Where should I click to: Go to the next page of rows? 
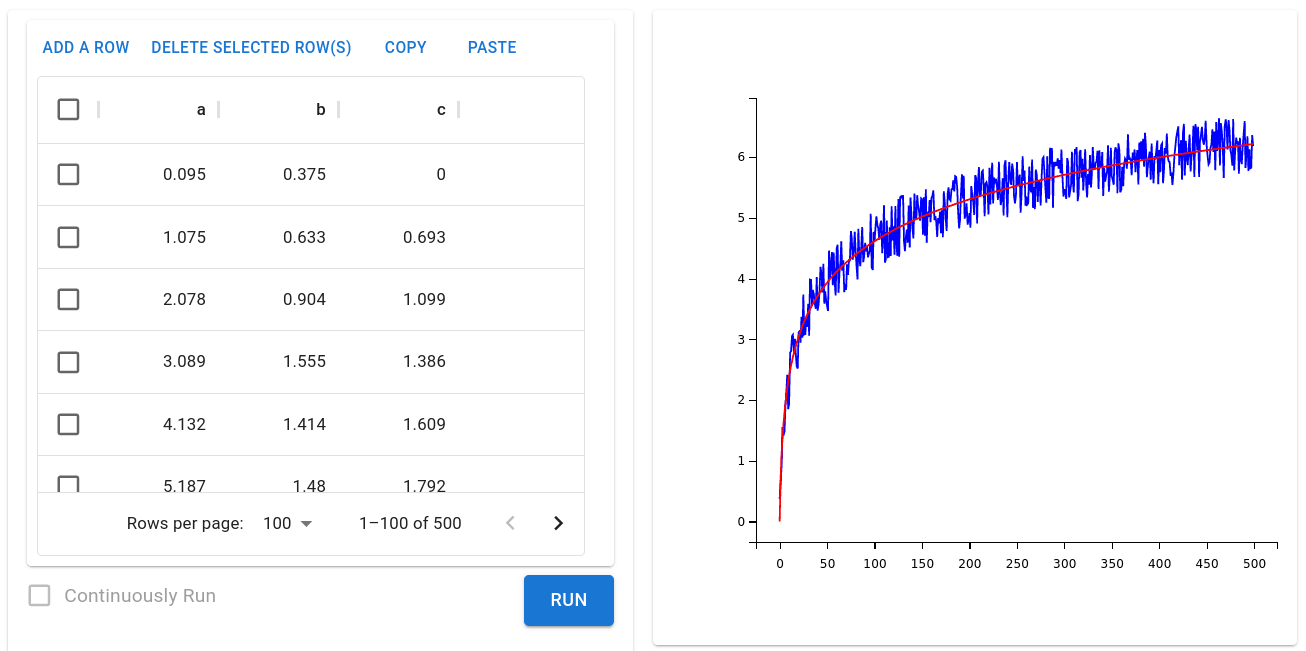(557, 522)
